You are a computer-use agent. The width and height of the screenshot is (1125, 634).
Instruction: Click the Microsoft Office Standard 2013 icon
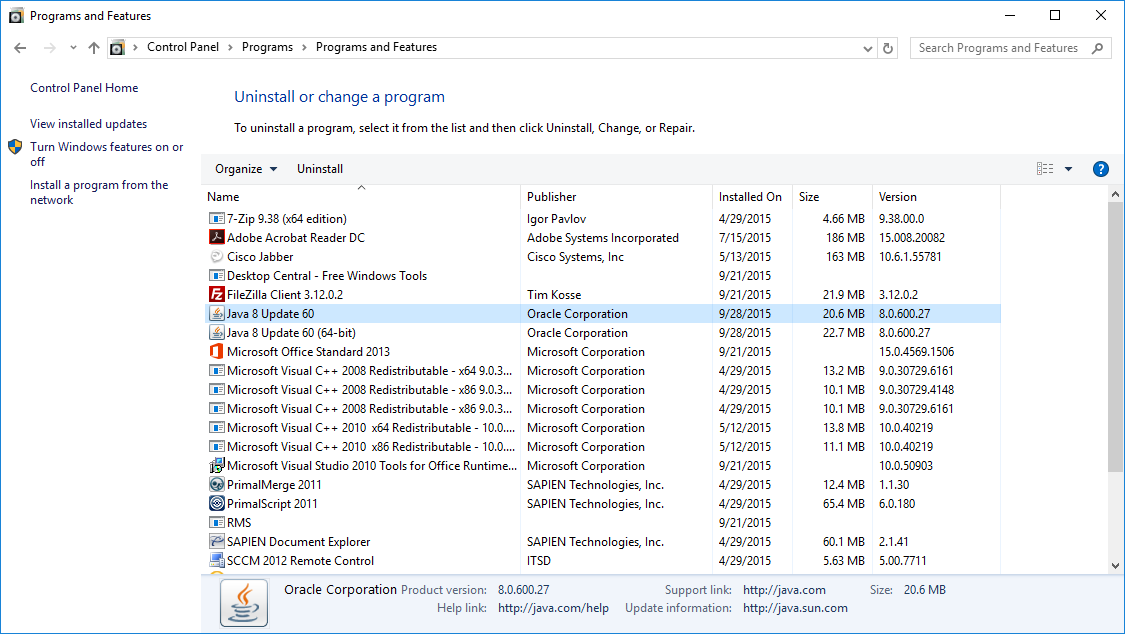(216, 352)
